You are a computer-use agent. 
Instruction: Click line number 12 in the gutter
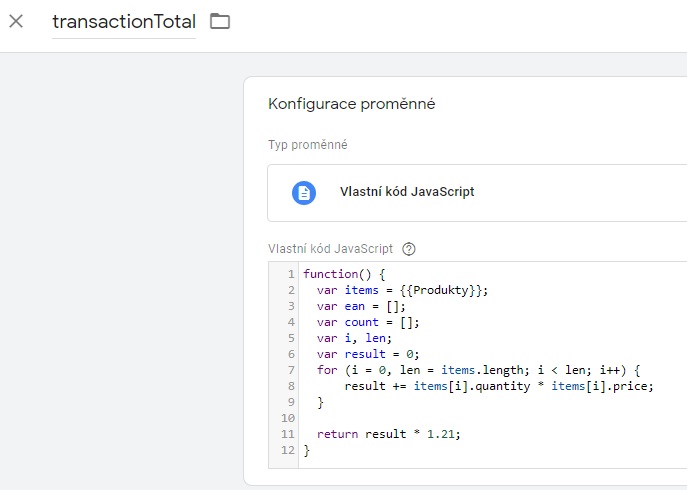(x=288, y=450)
